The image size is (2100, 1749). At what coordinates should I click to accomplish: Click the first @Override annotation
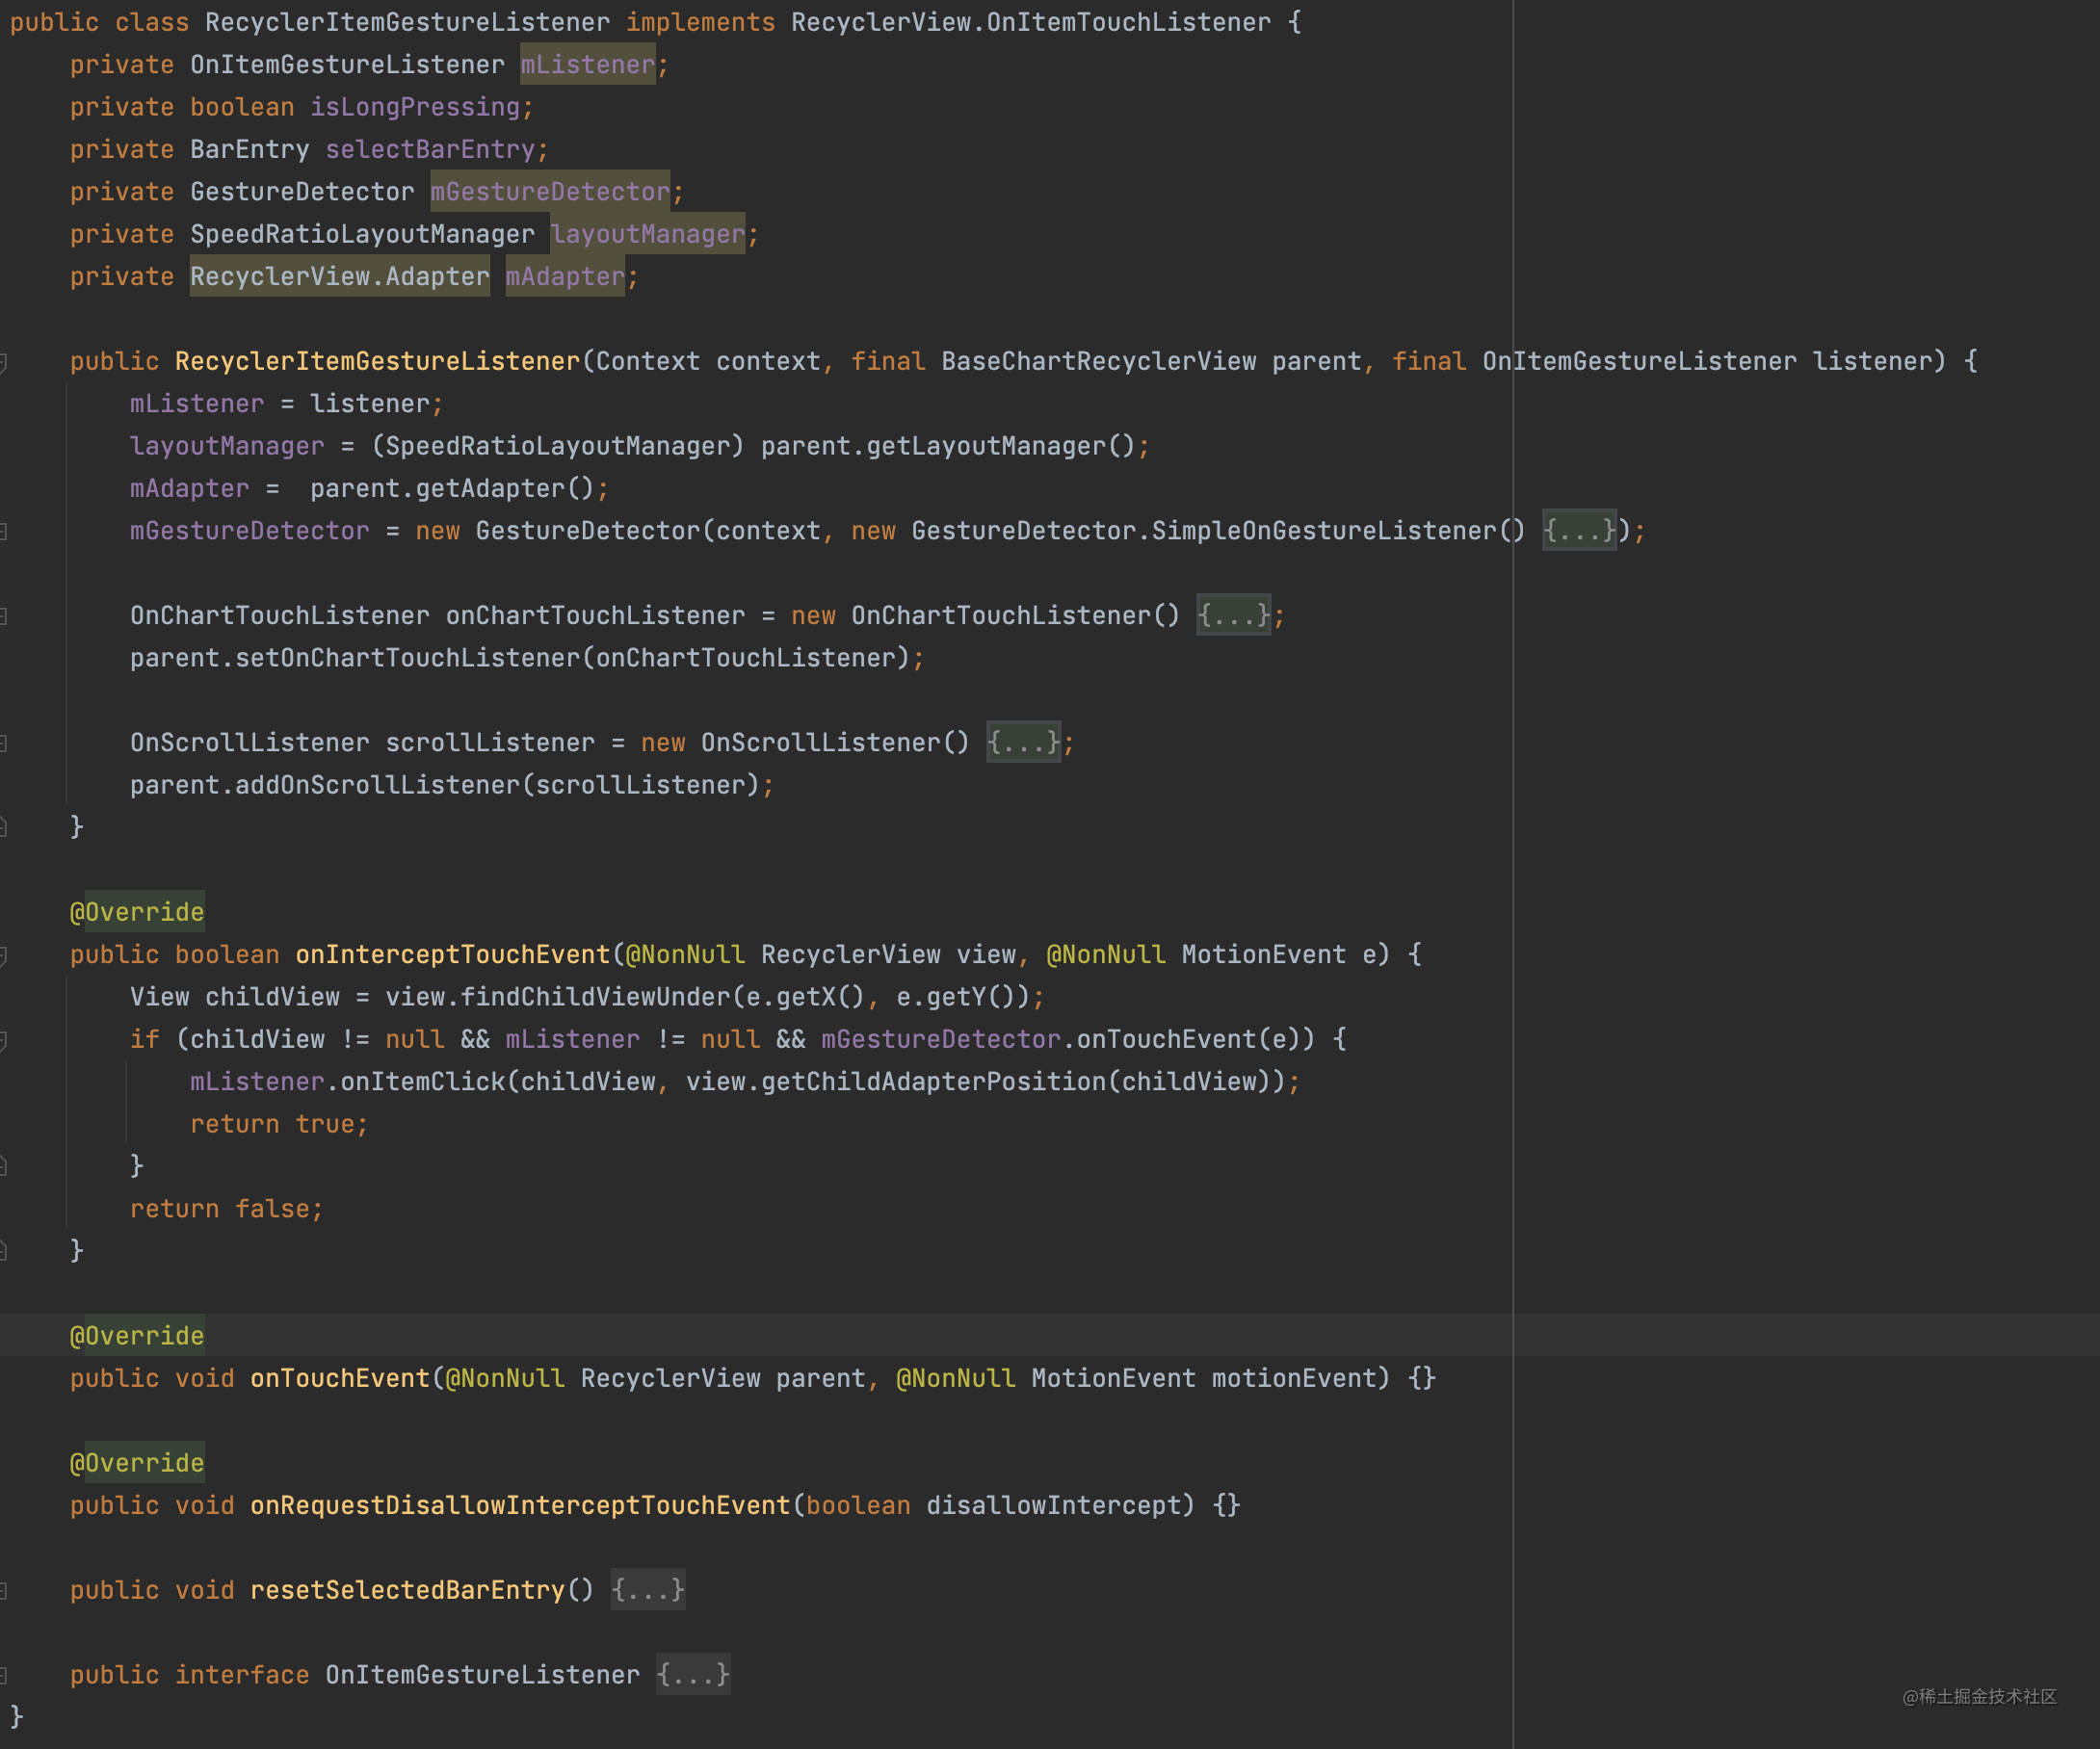pos(137,912)
